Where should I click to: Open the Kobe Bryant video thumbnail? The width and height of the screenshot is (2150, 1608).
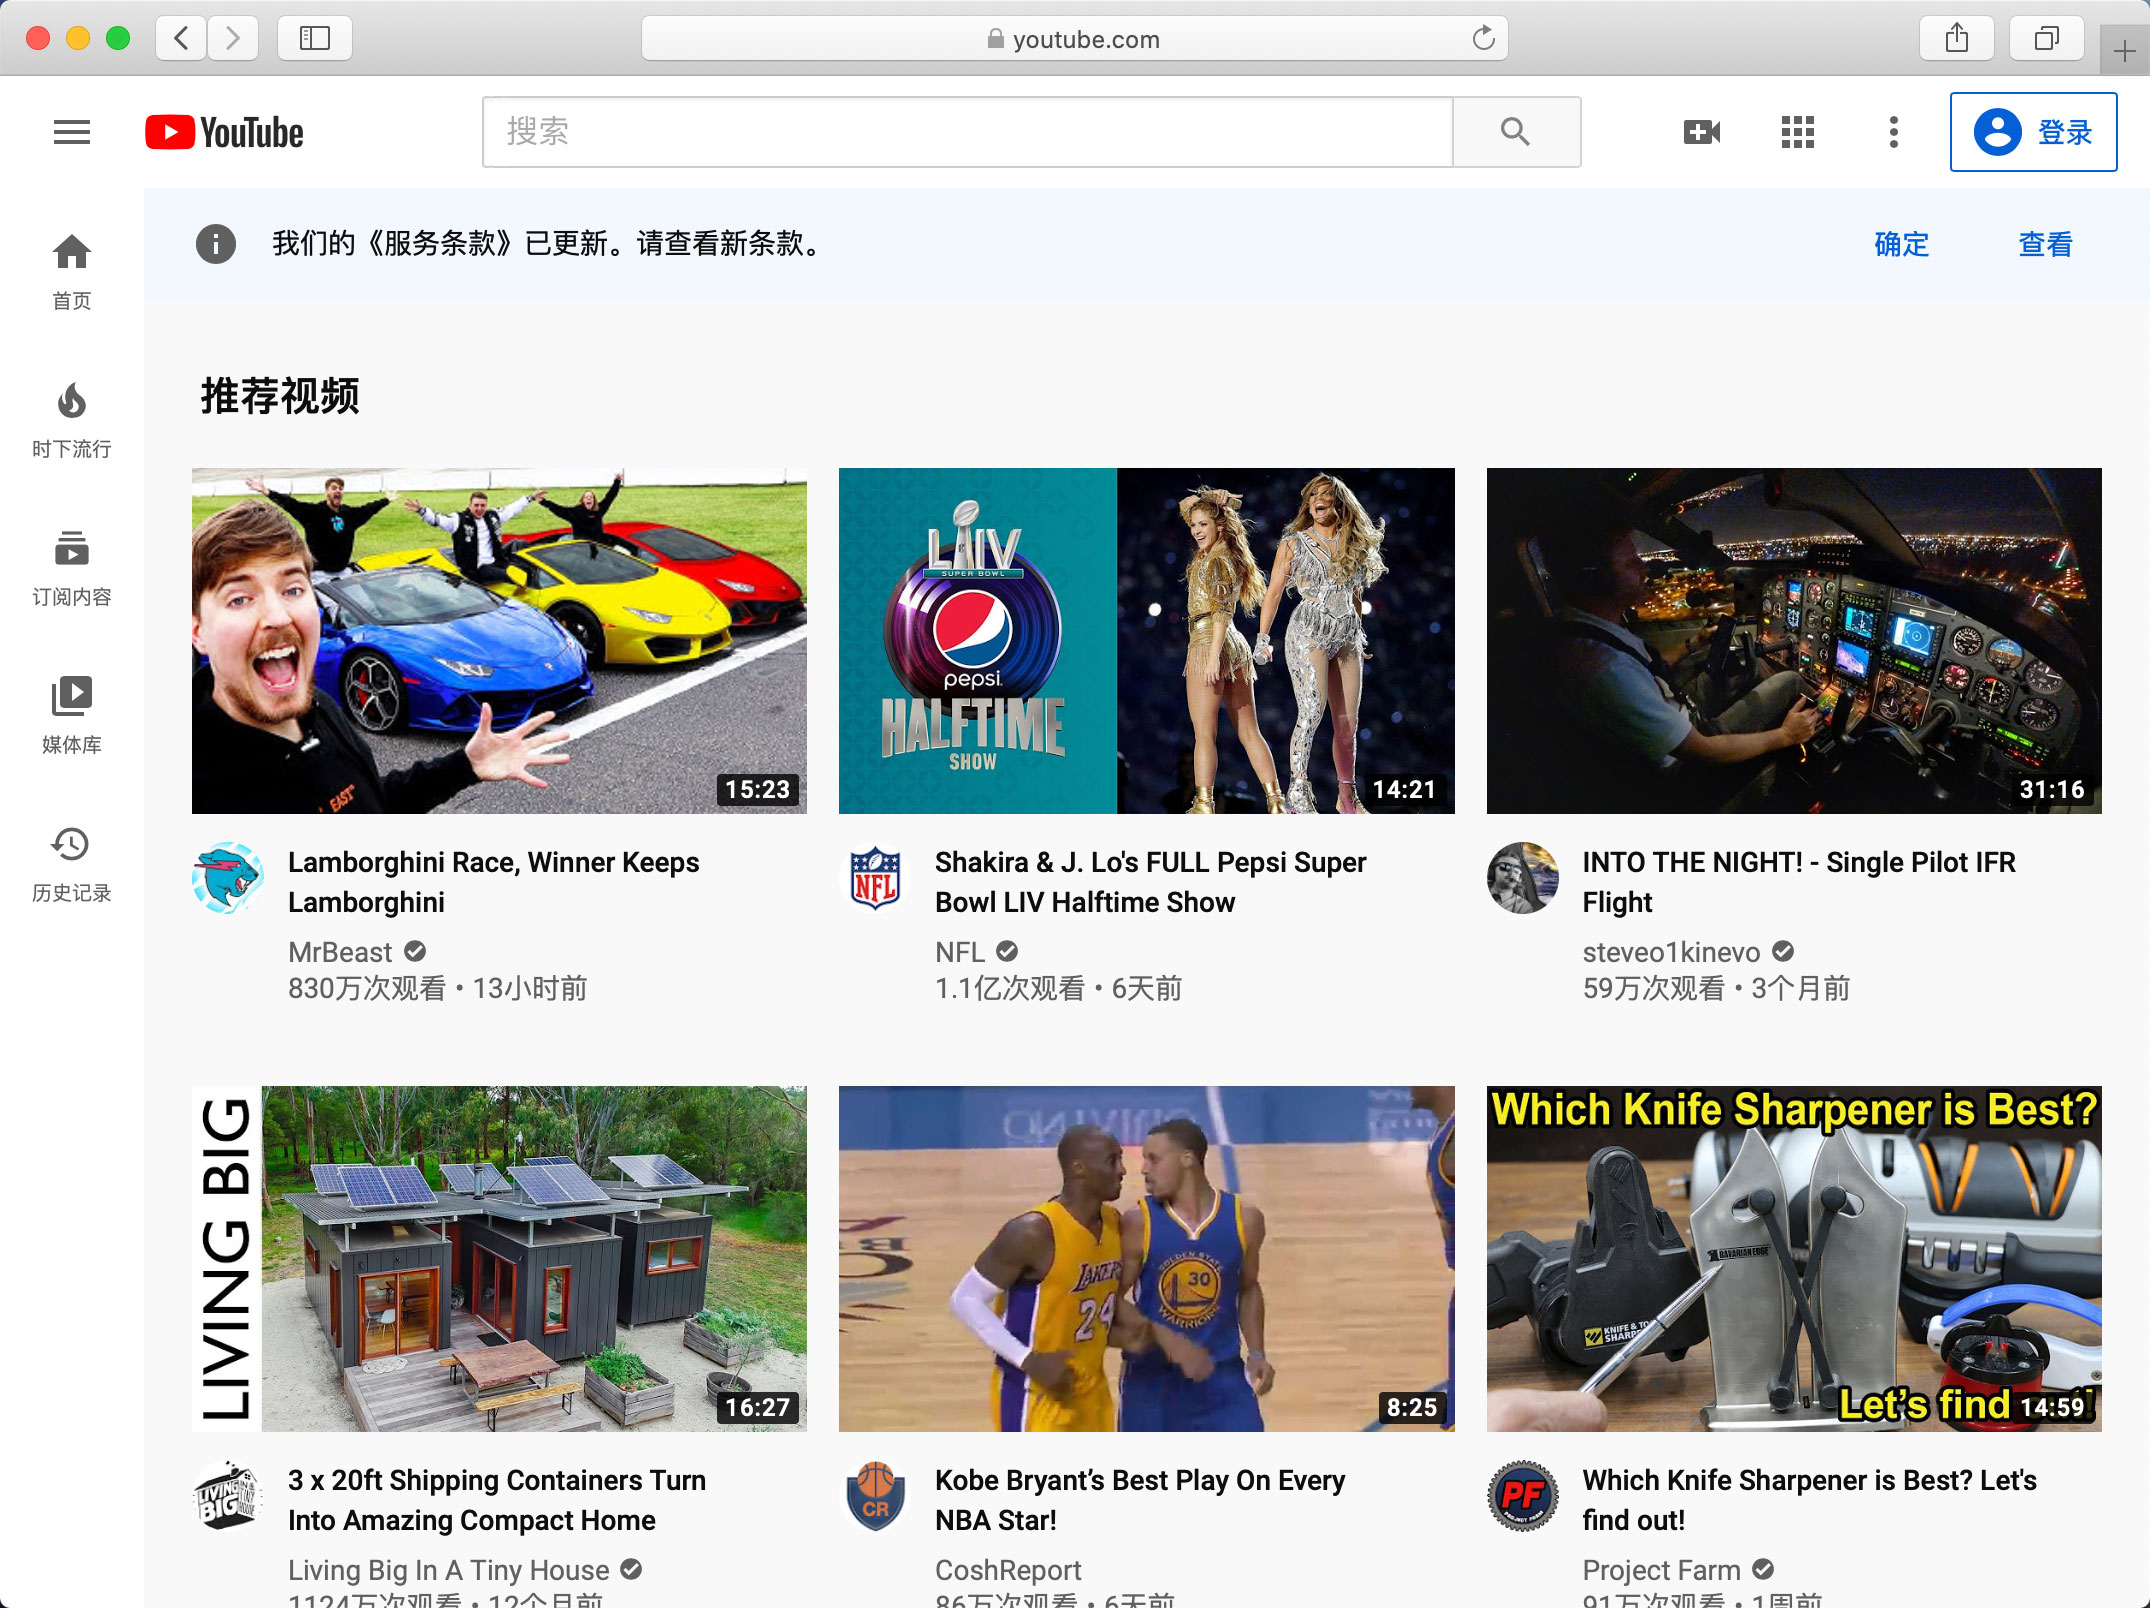1146,1258
